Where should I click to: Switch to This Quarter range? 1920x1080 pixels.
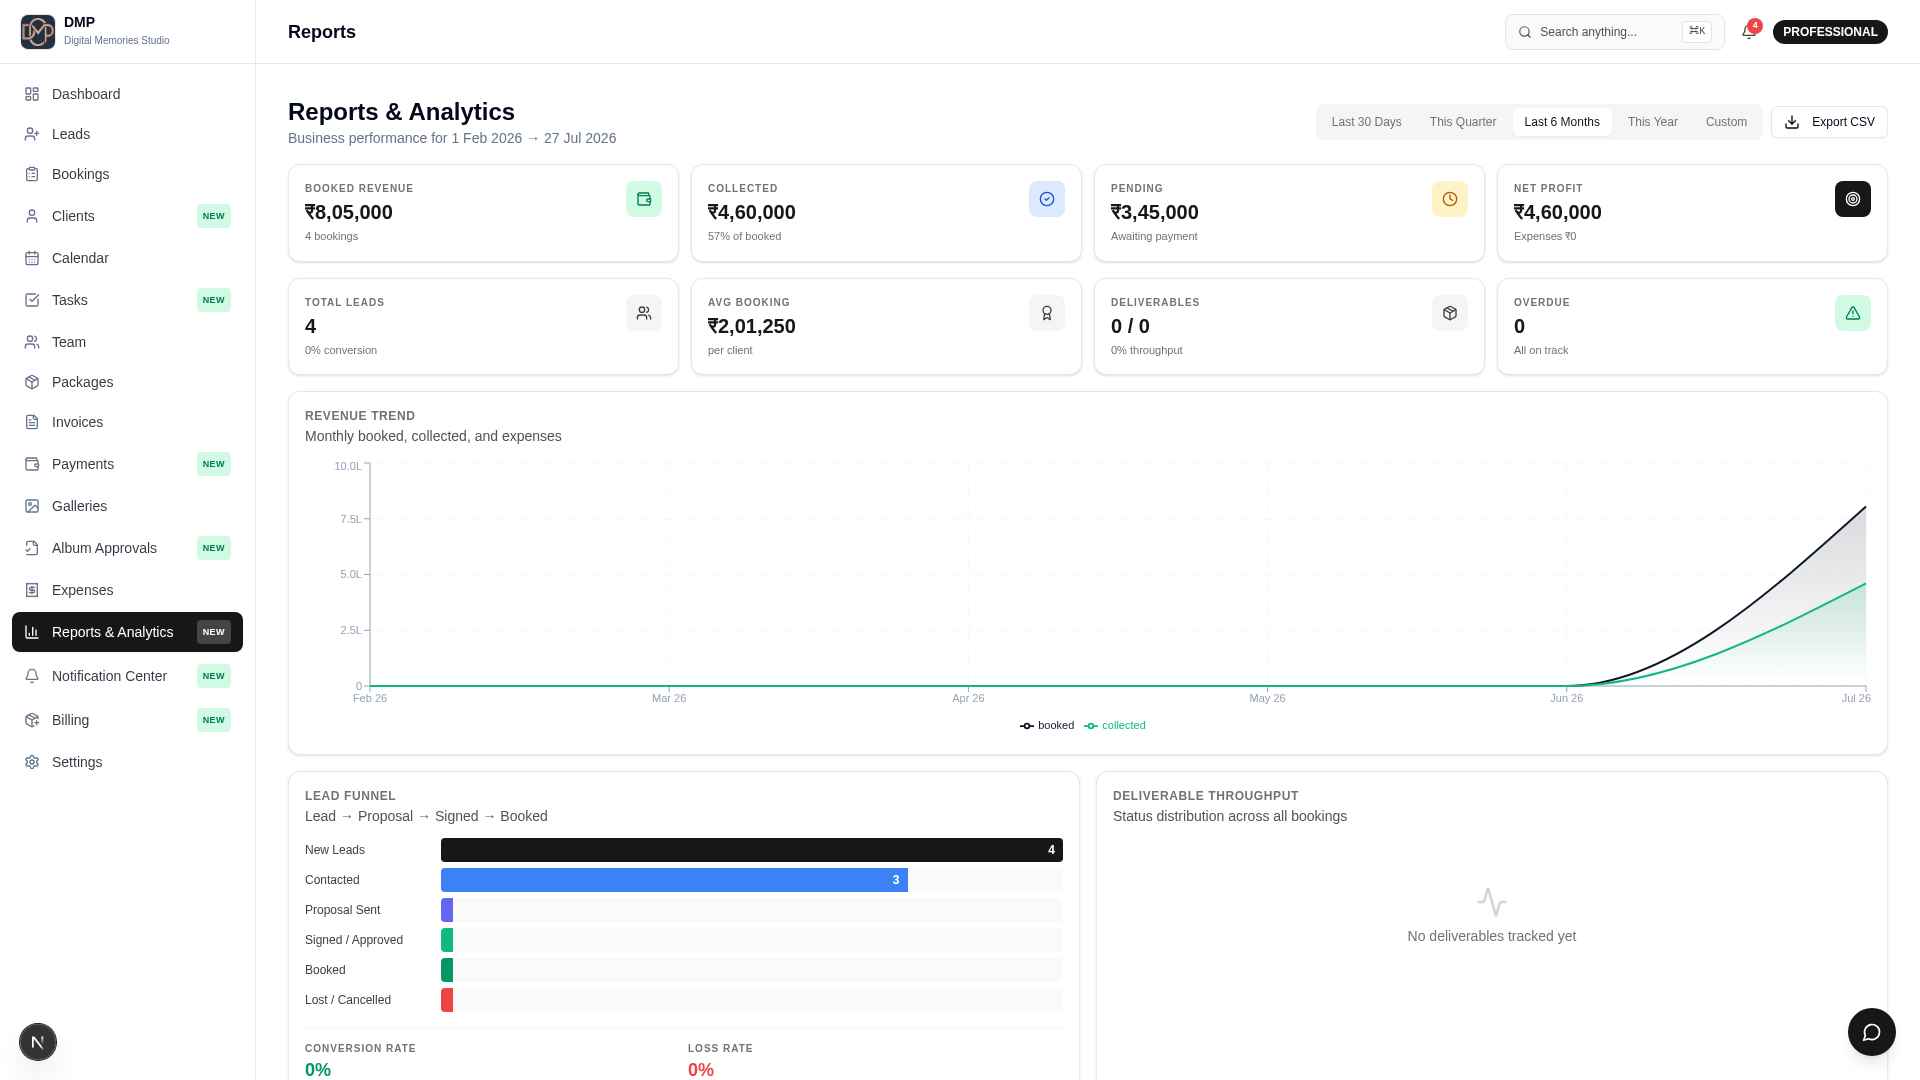[x=1463, y=122]
